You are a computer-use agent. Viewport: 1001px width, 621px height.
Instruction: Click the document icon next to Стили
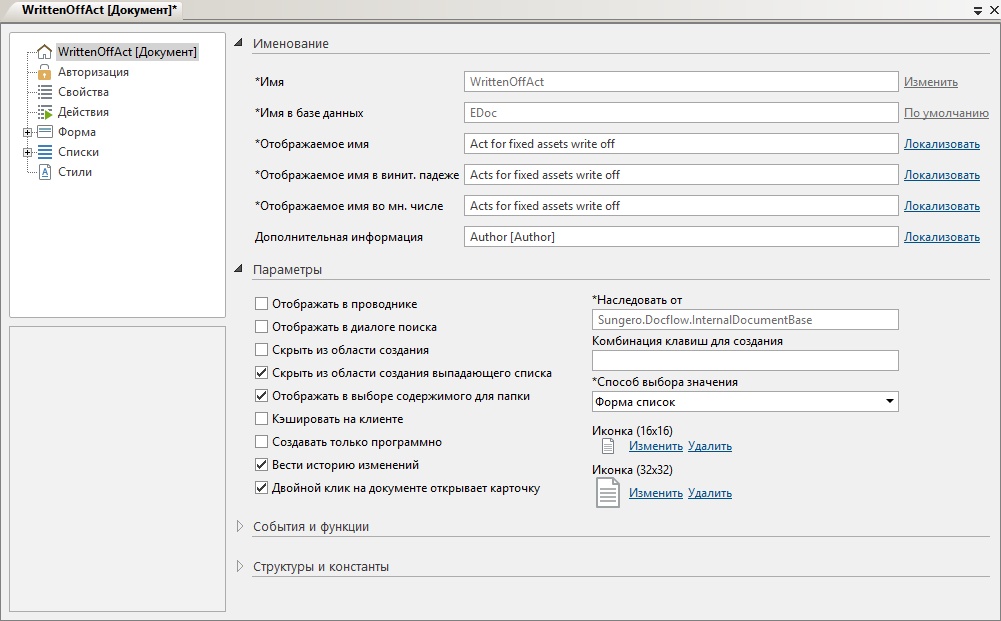tap(44, 172)
